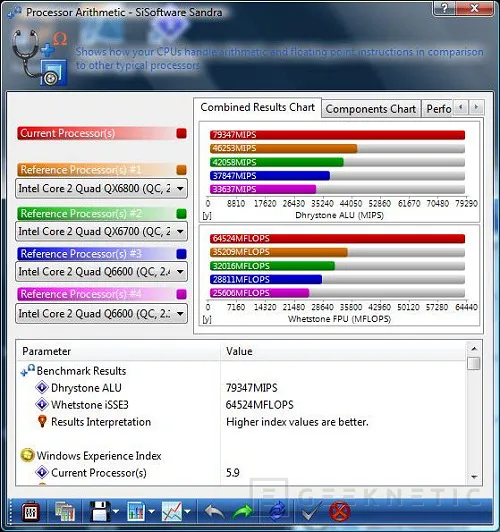Click the grey back arrow icon

point(214,511)
